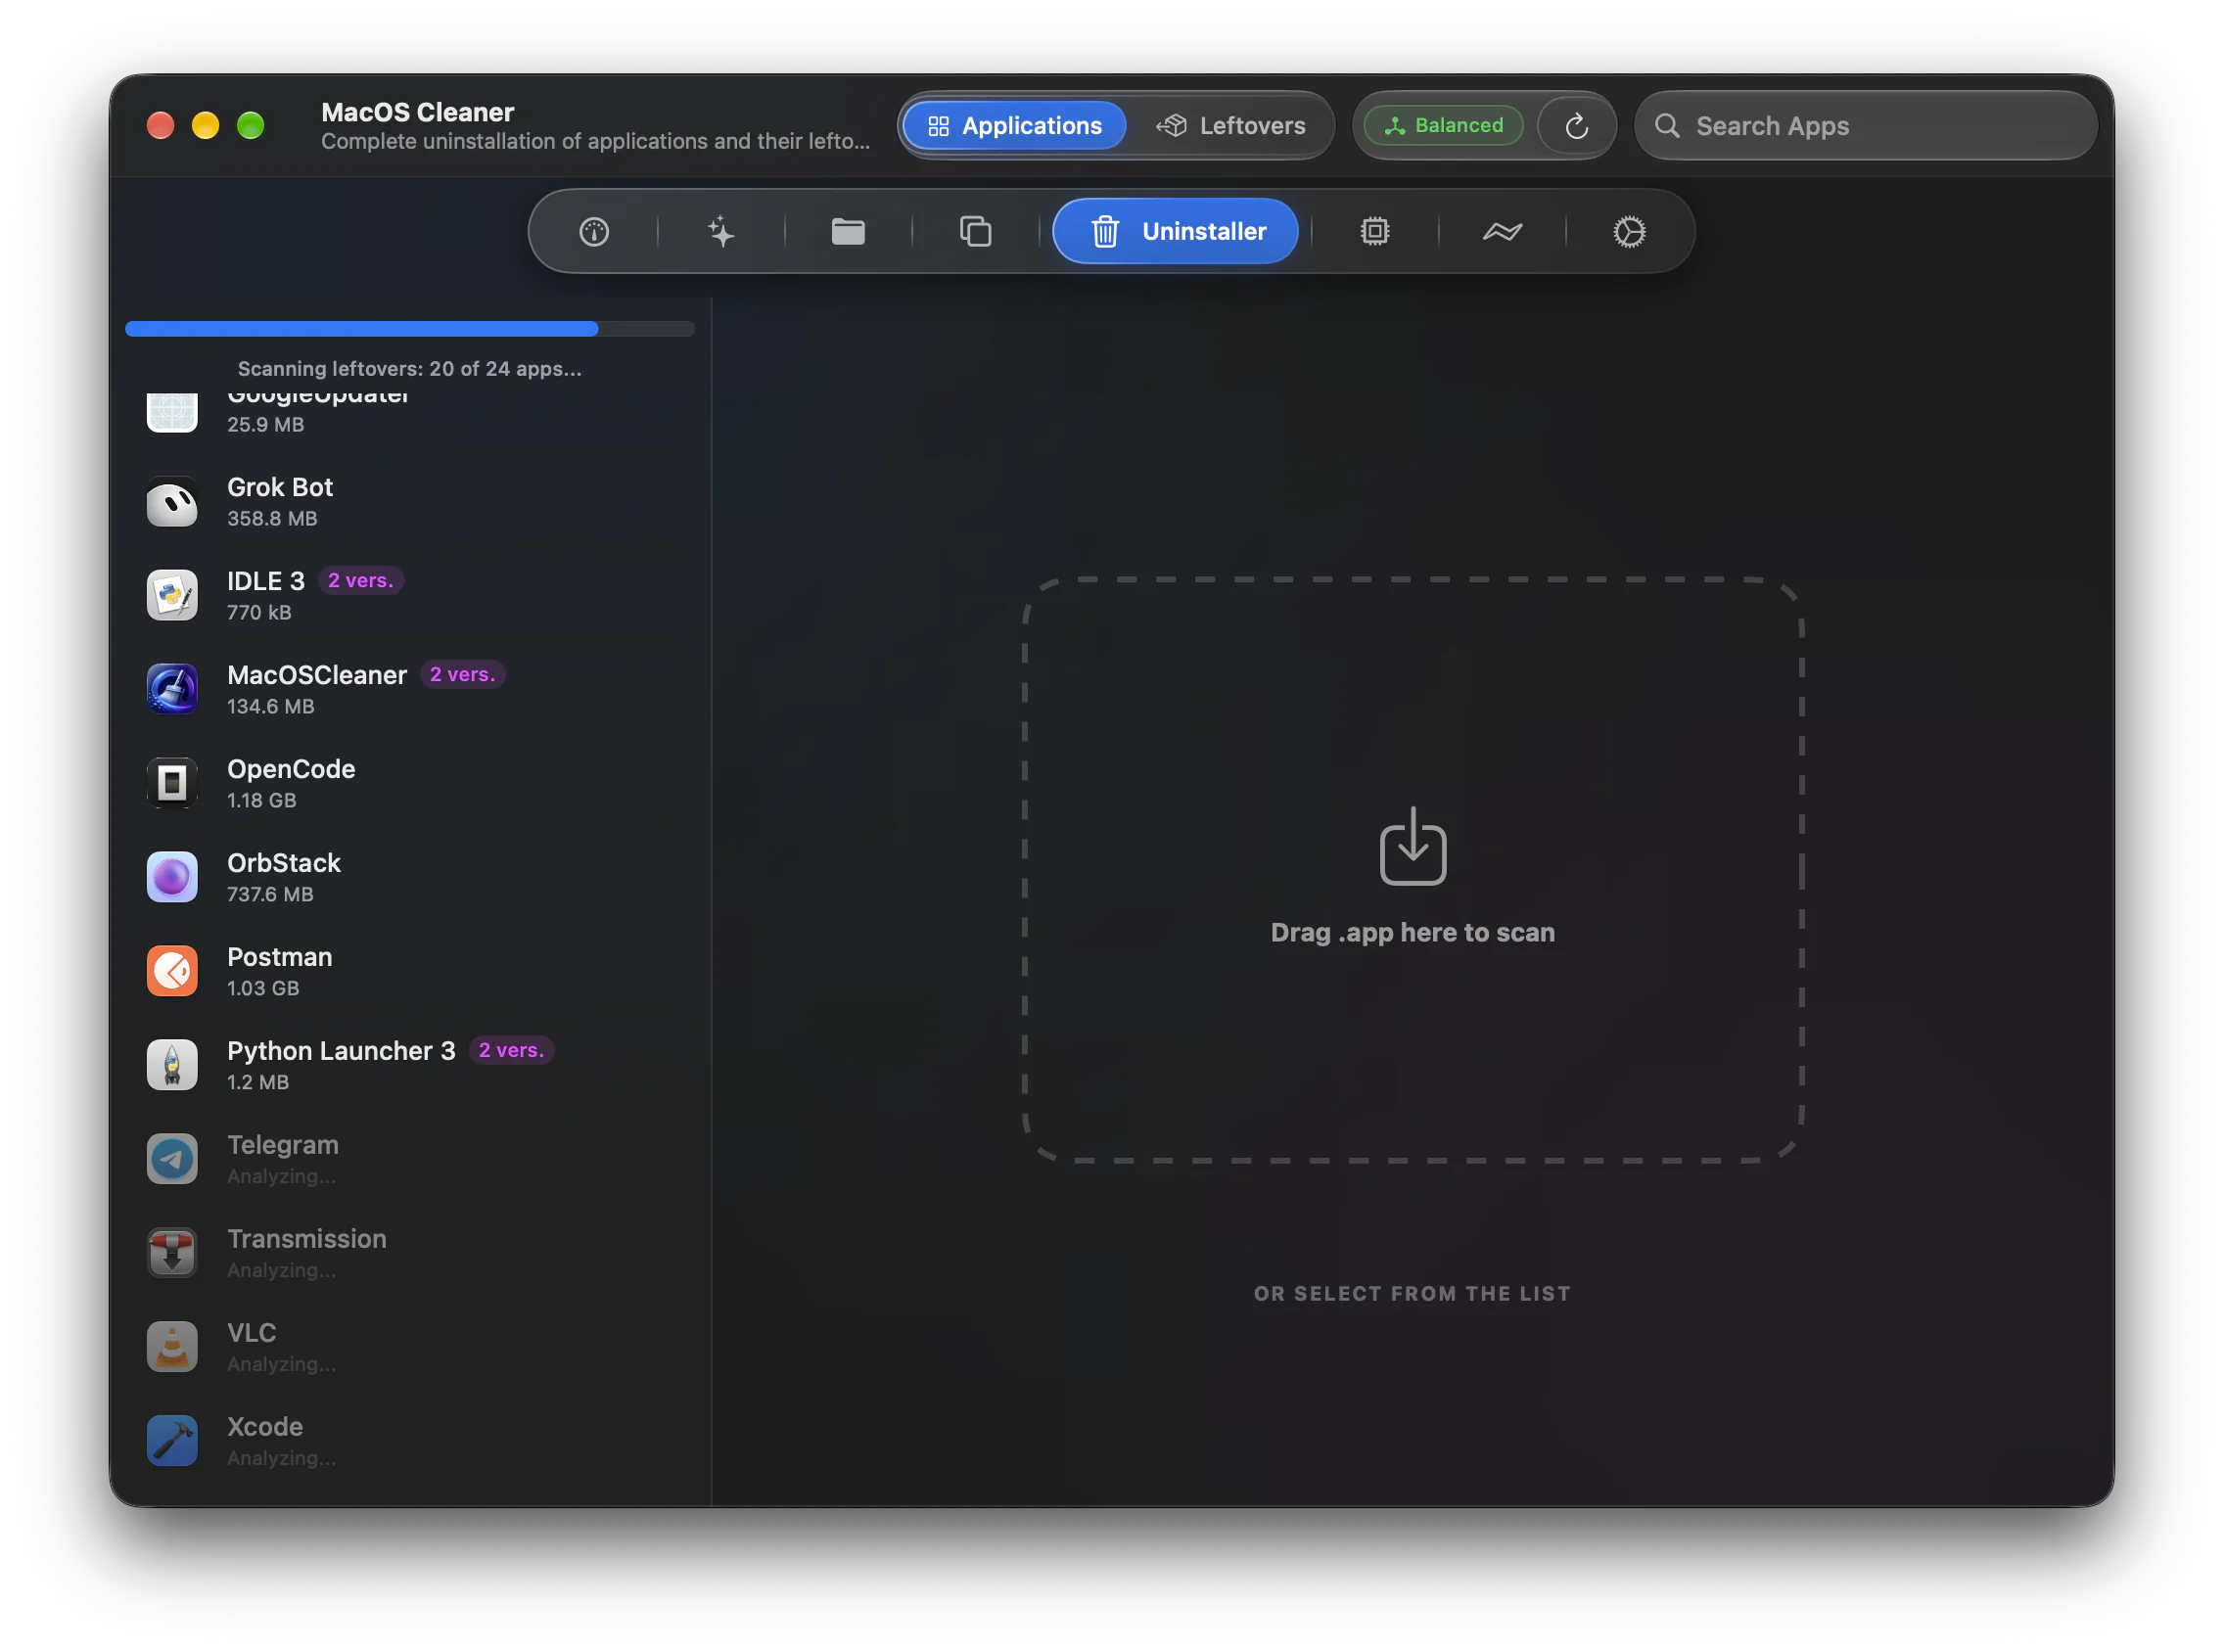Click the duplicates overlapping-squares toolbar icon
Screen dimensions: 2224x1652
click(x=975, y=232)
